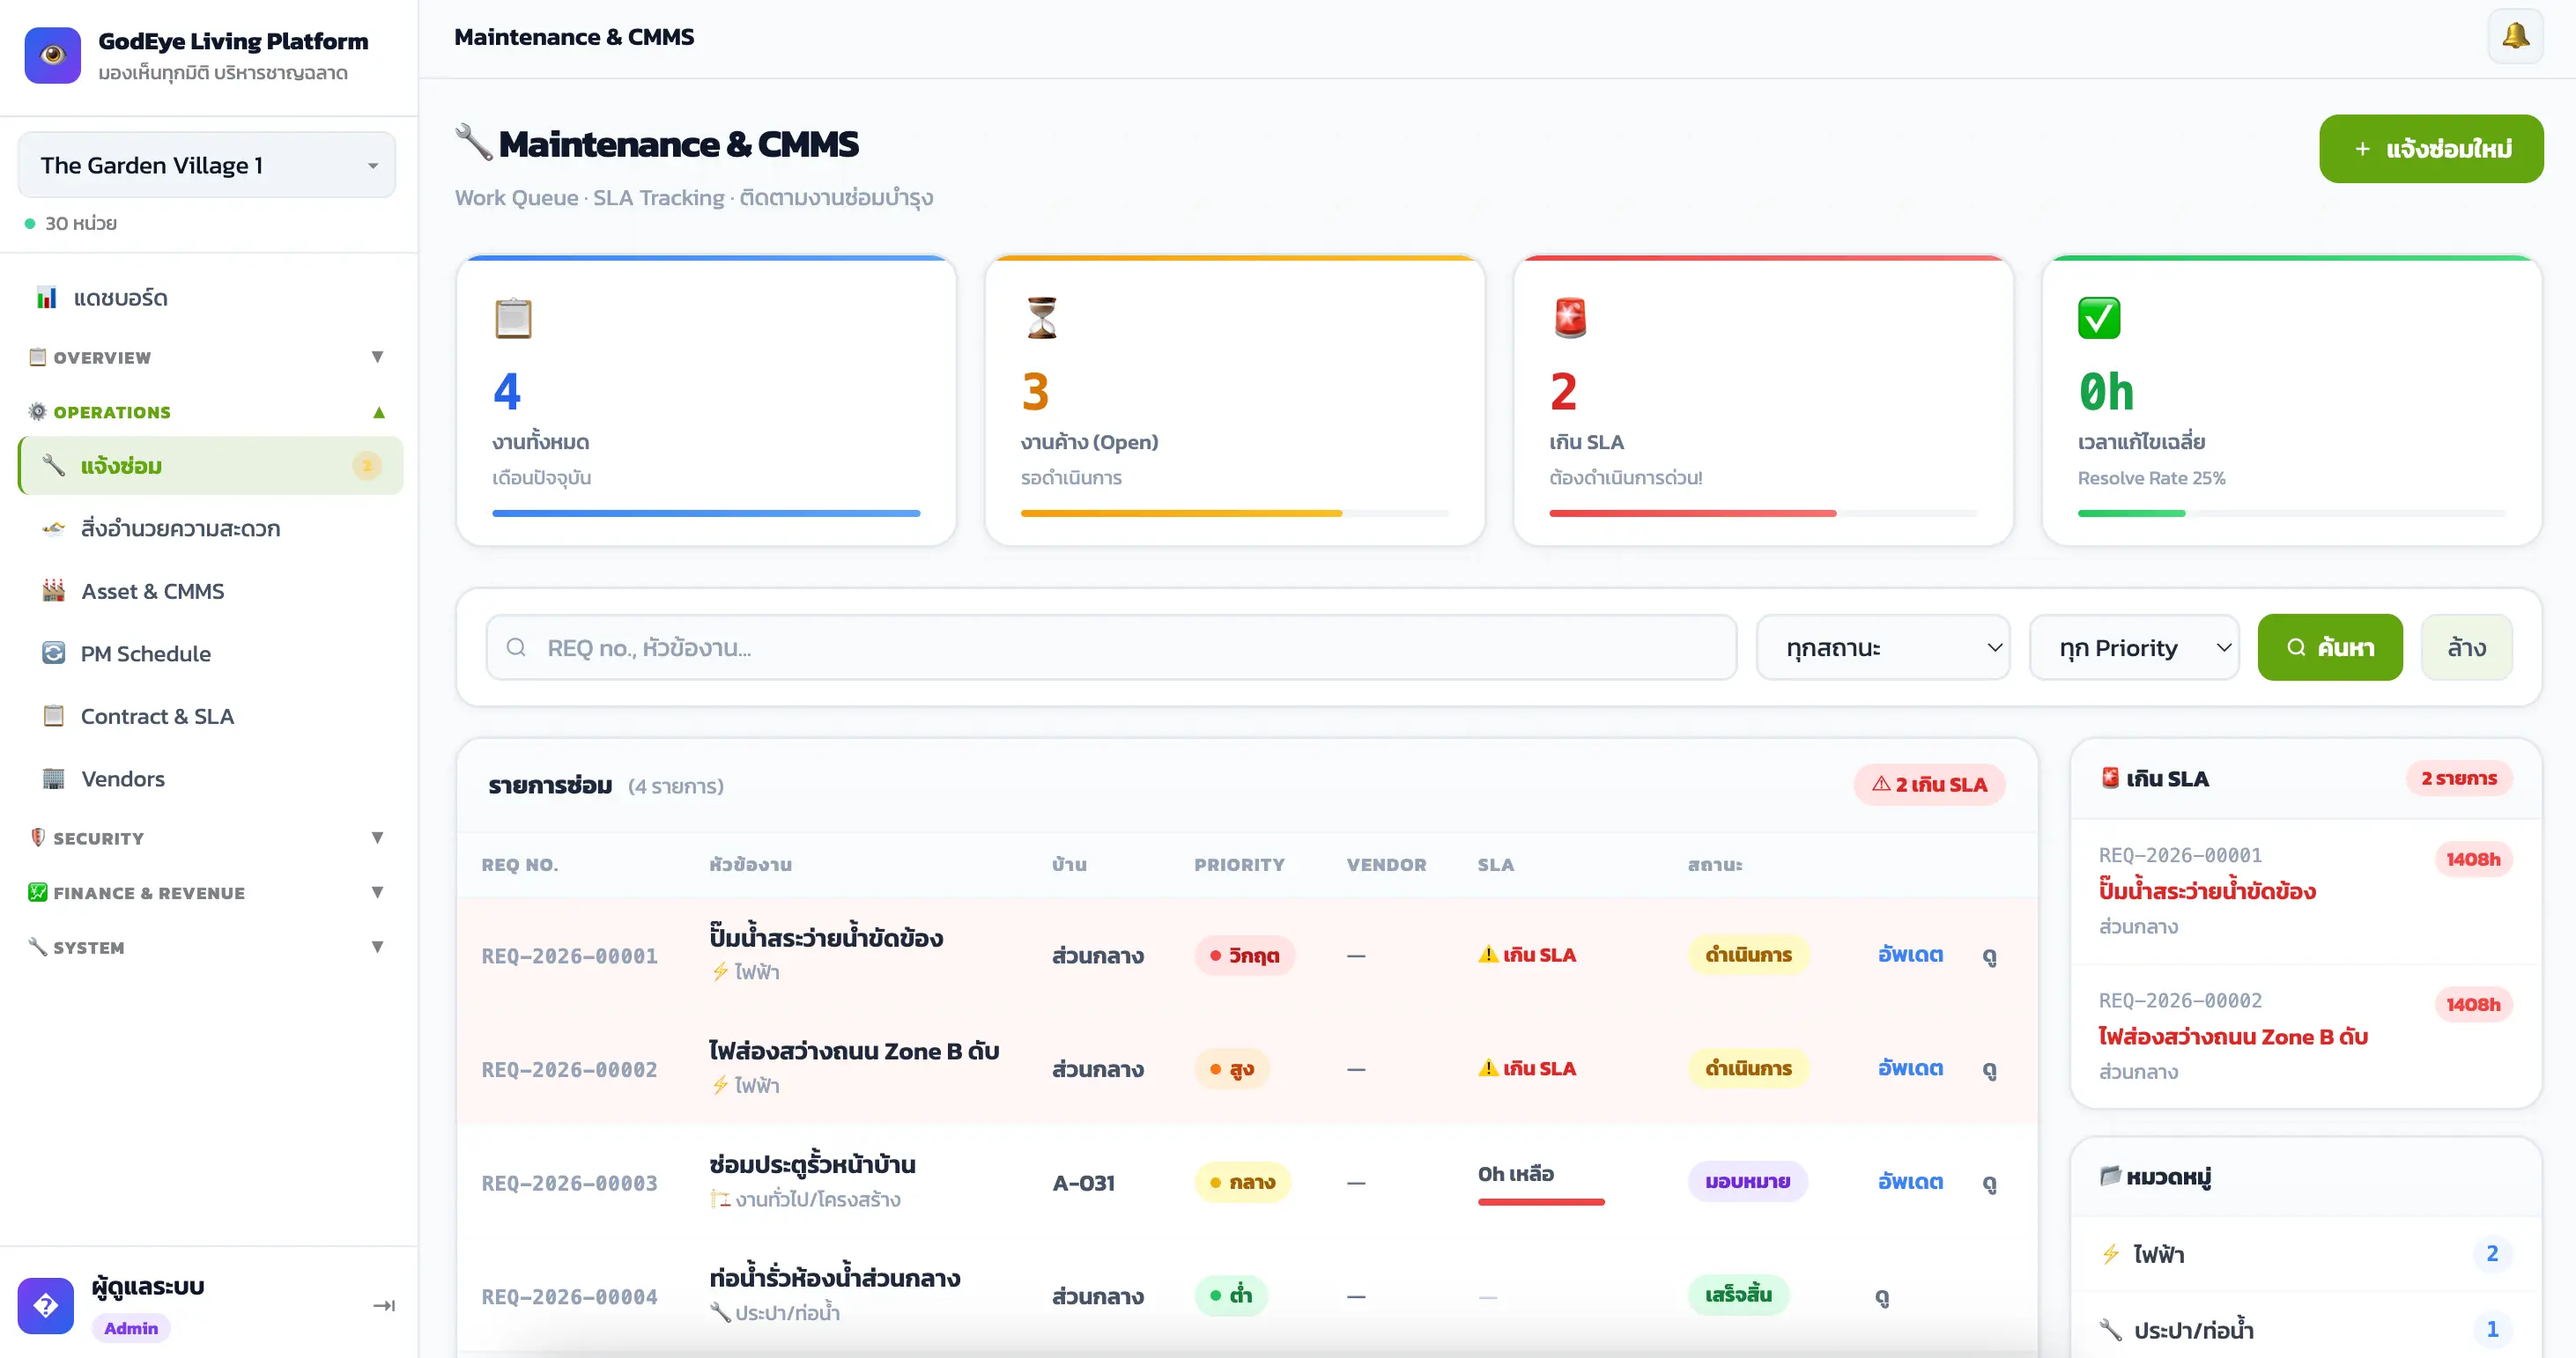Click the red siren icon on เกิน SLA card

[x=1570, y=318]
